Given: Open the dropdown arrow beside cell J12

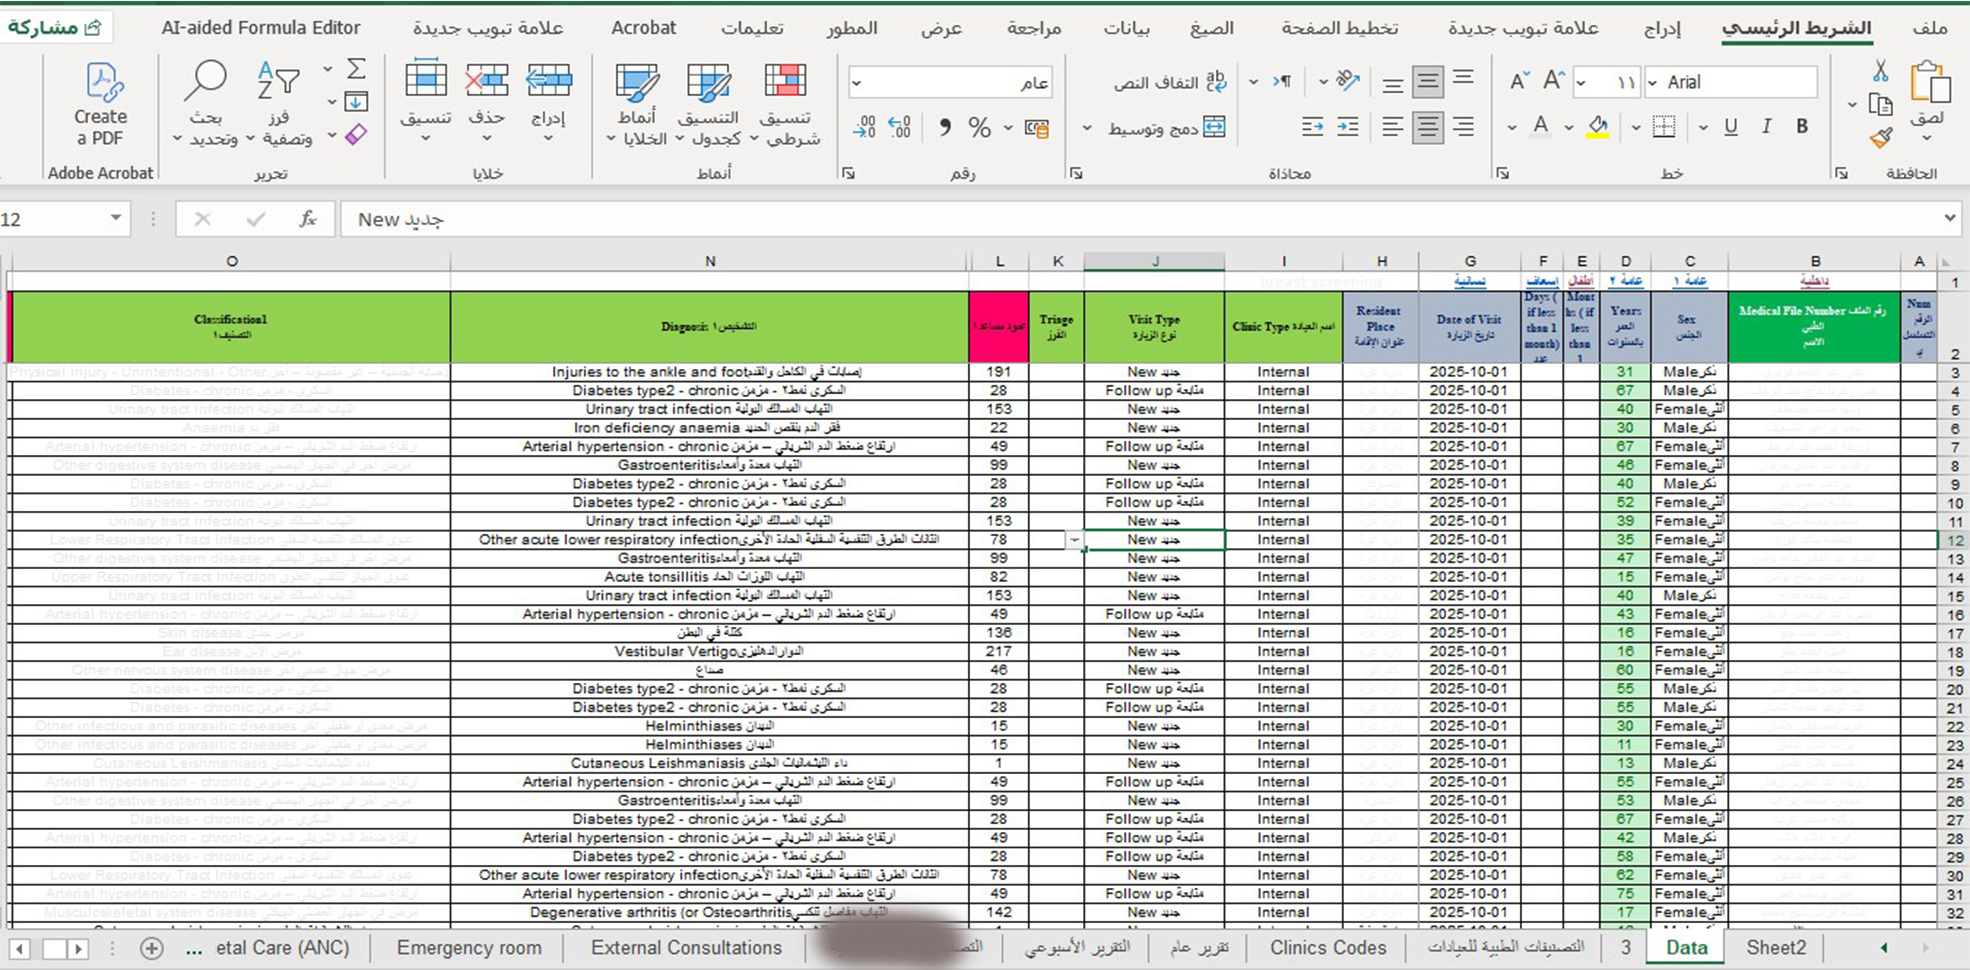Looking at the screenshot, I should tap(1075, 540).
